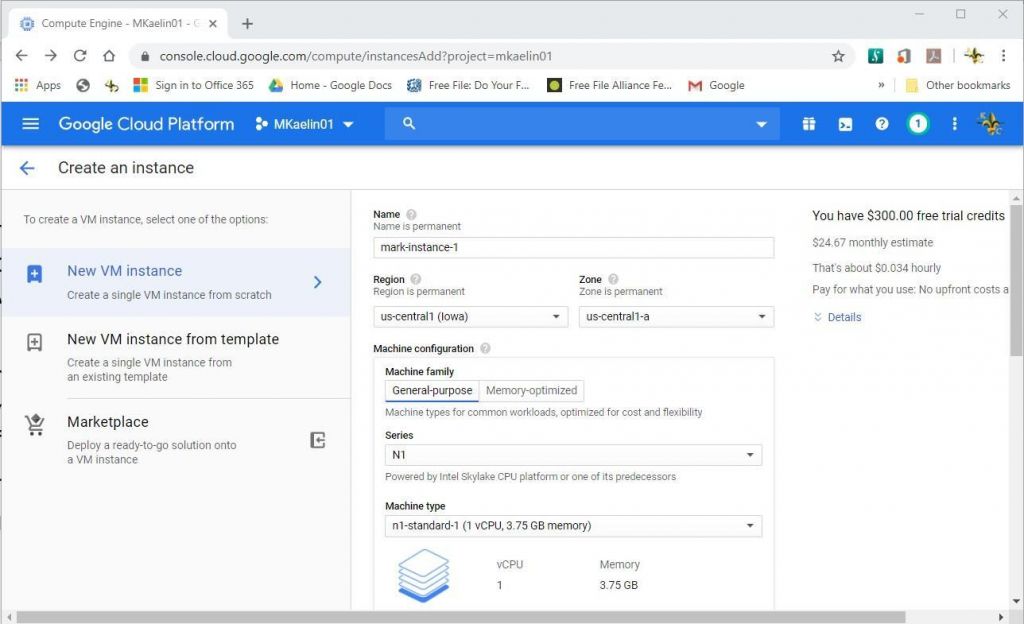Open the free trial gift icon
This screenshot has width=1024, height=624.
[808, 124]
